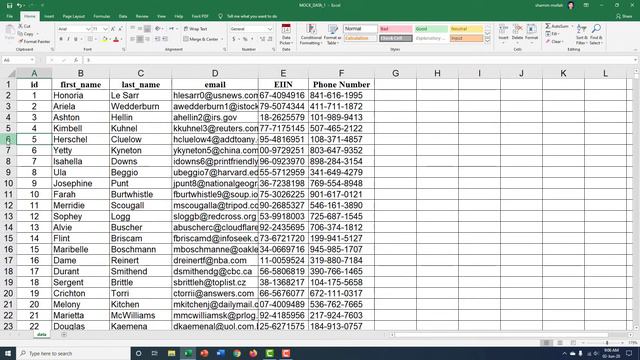Decrease decimal places
640x360 pixels.
[x=269, y=39]
